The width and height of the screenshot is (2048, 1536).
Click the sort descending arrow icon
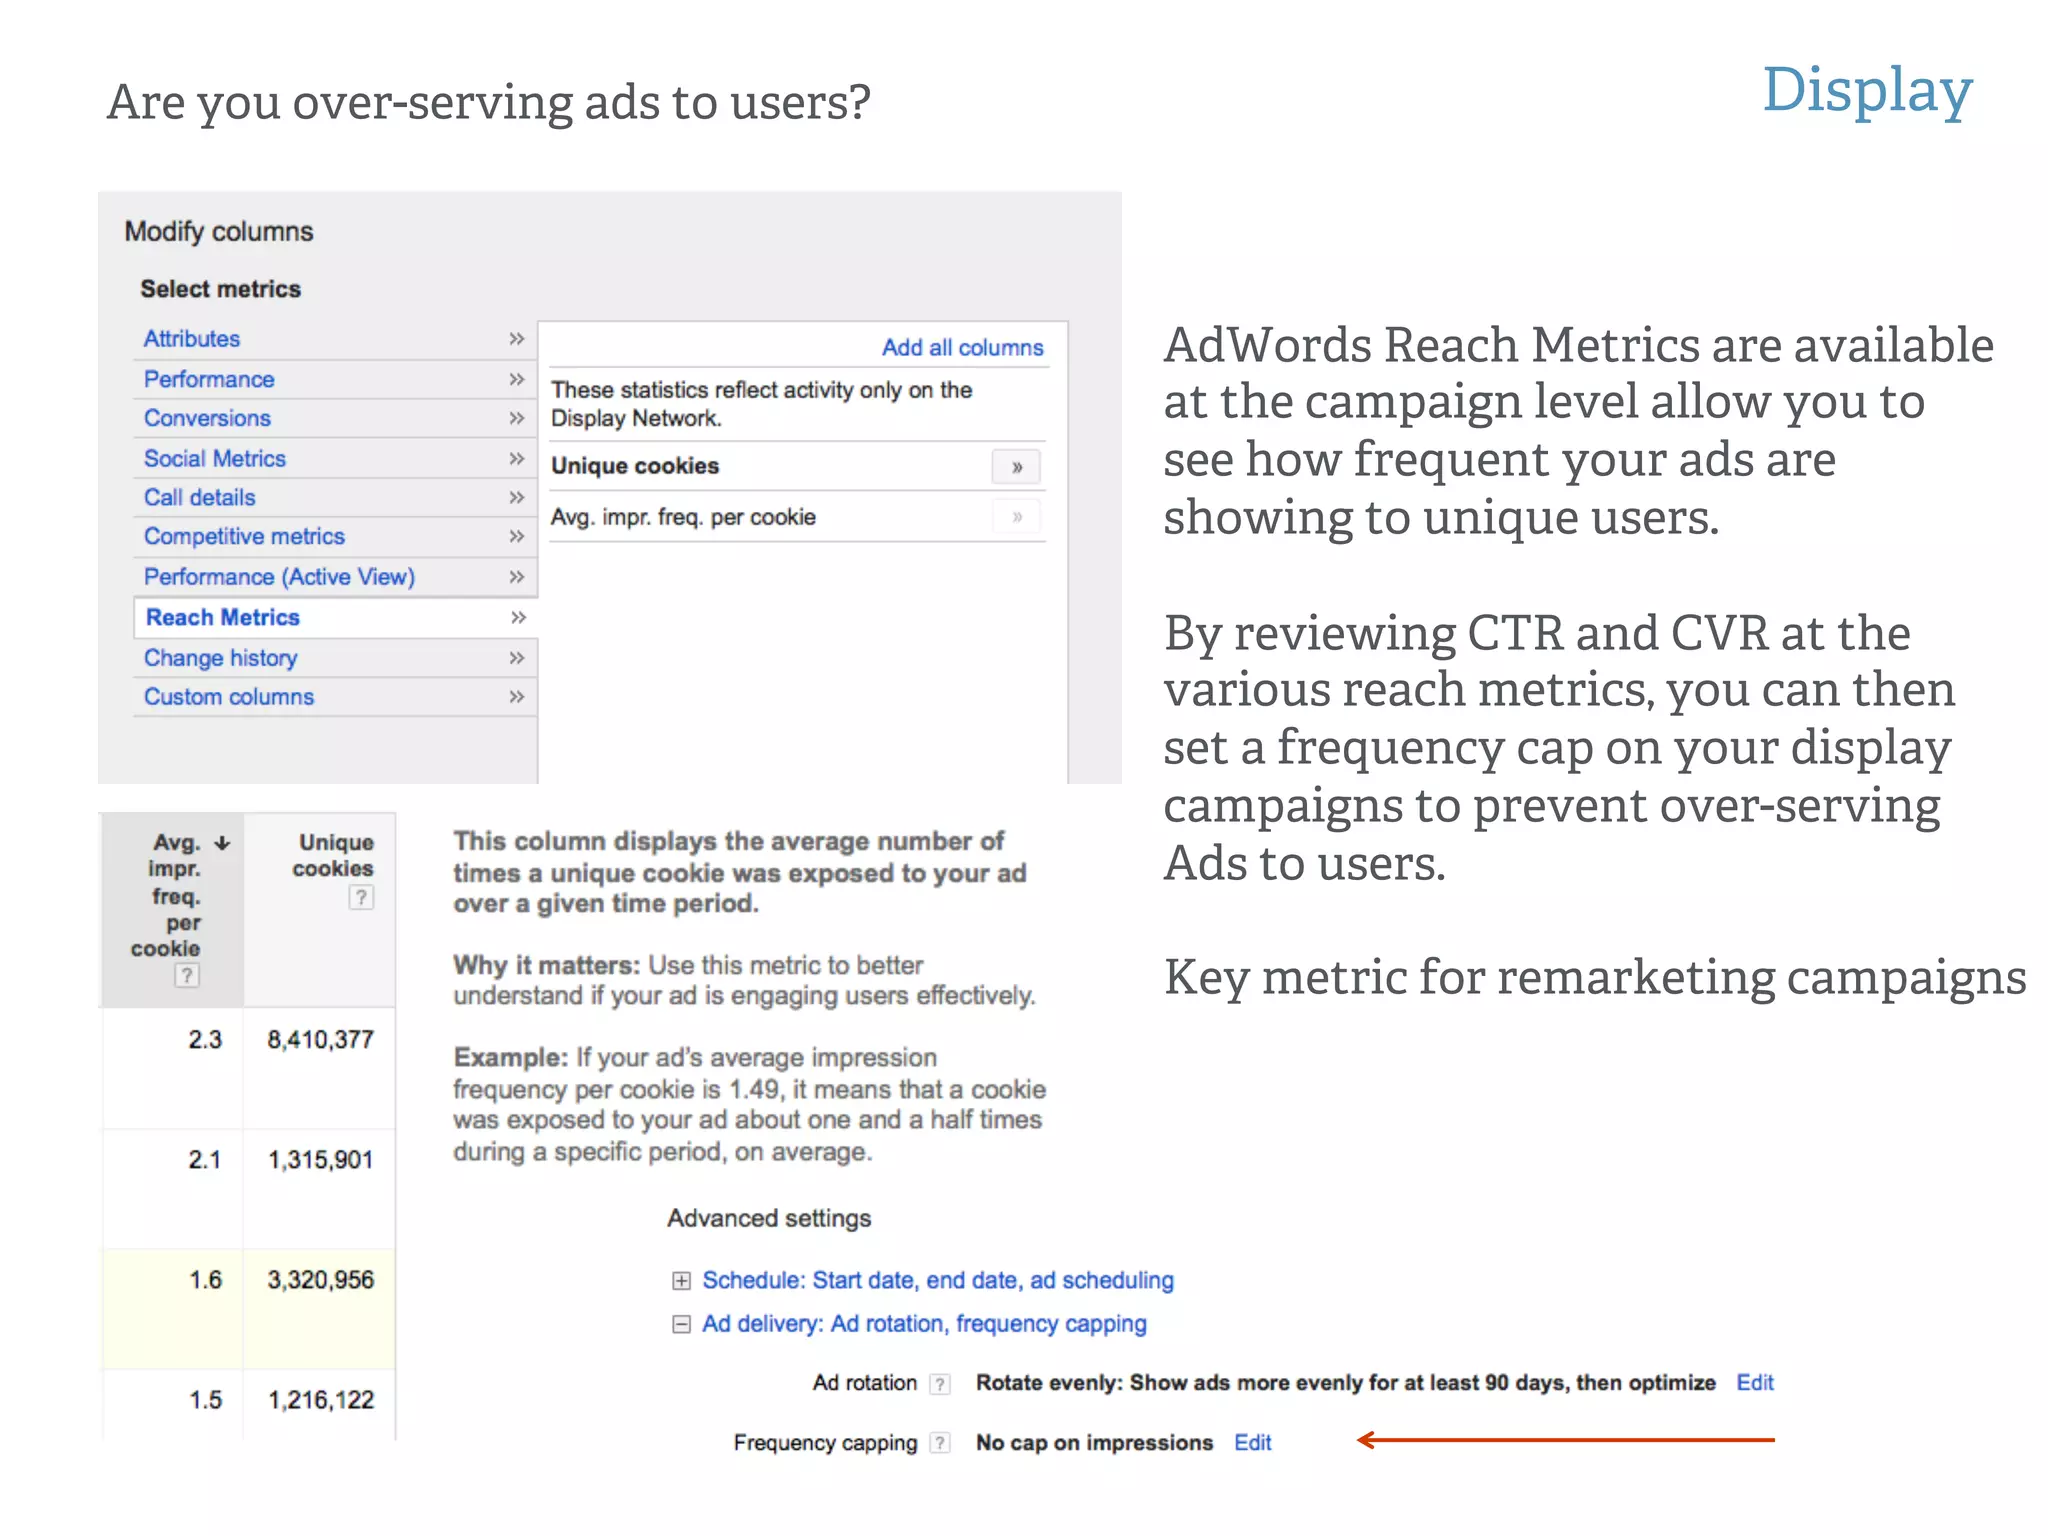[222, 843]
